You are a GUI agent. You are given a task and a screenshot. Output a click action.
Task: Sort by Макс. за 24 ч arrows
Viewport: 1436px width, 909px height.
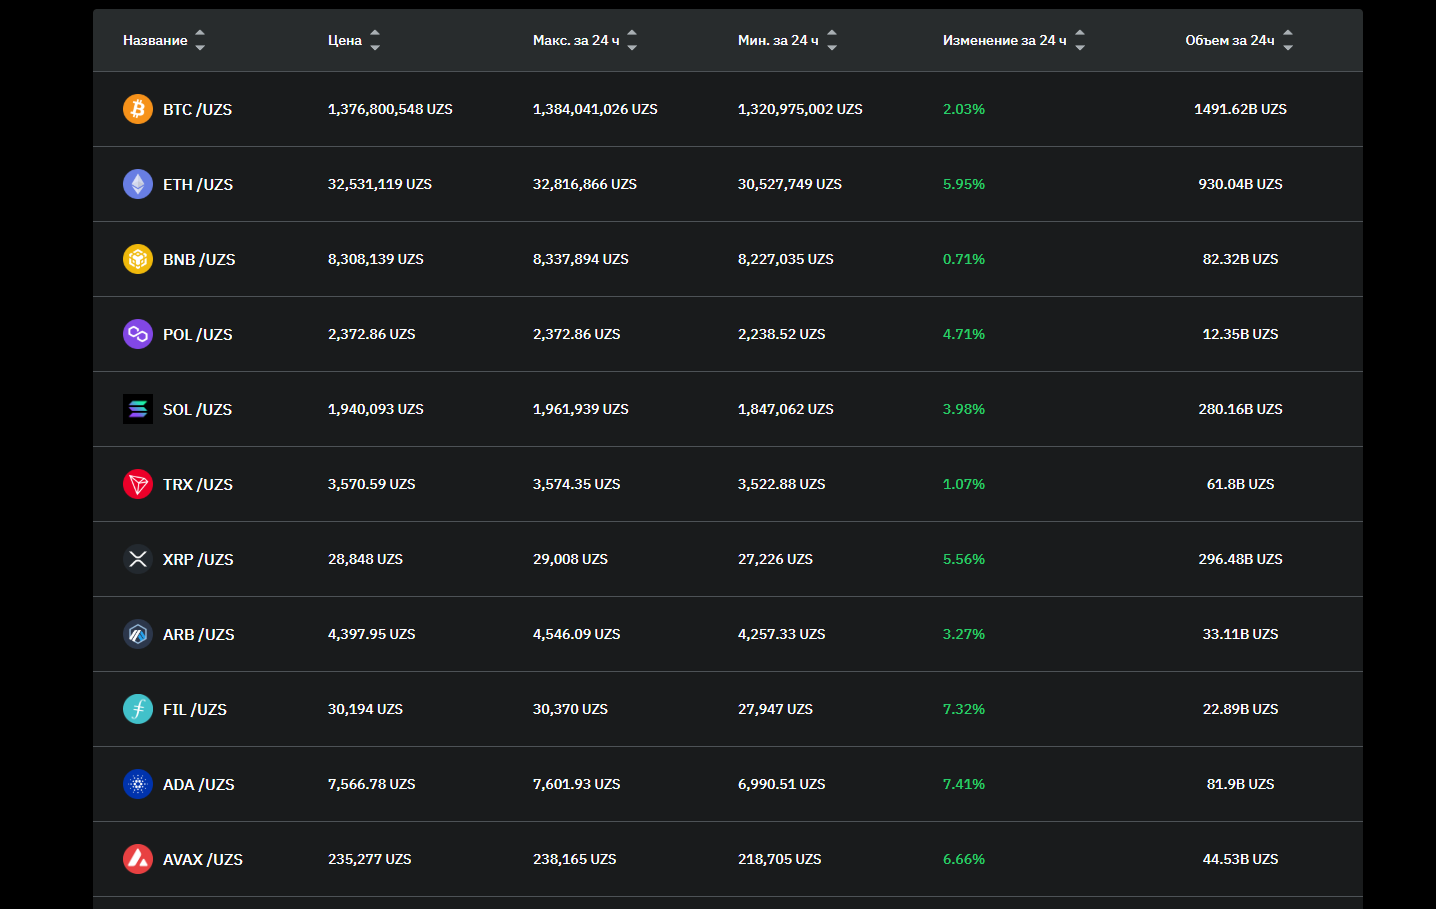coord(632,40)
